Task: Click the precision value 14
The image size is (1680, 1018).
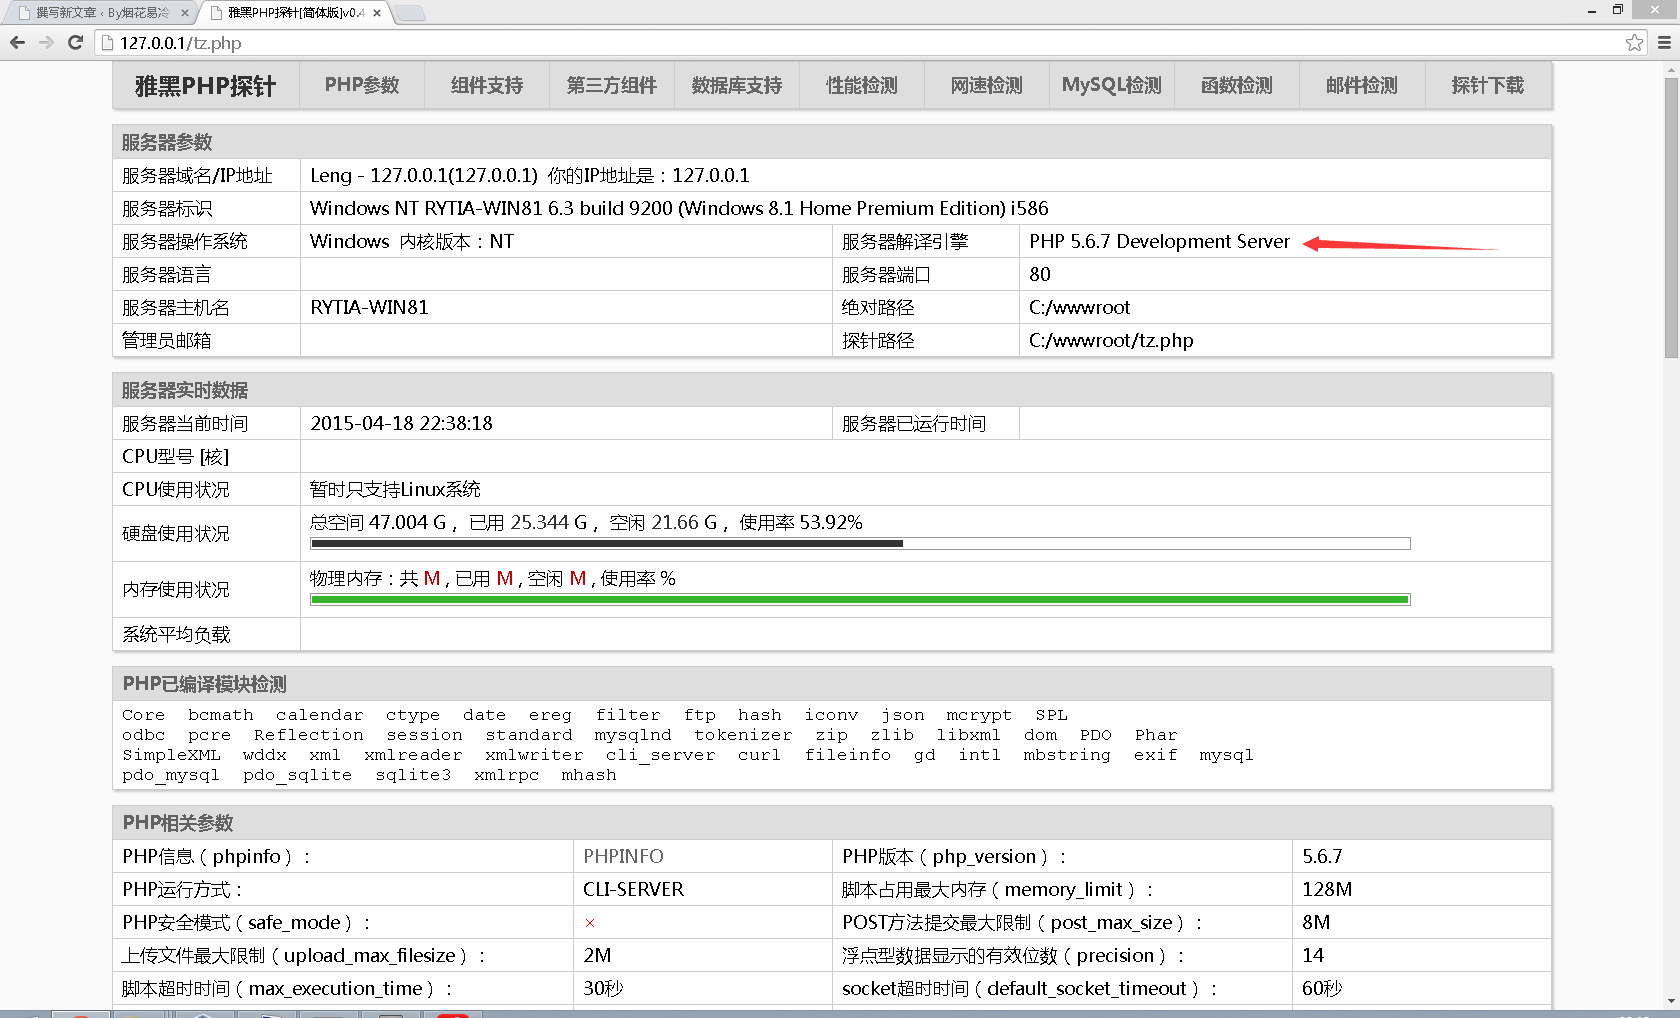Action: (x=1313, y=956)
